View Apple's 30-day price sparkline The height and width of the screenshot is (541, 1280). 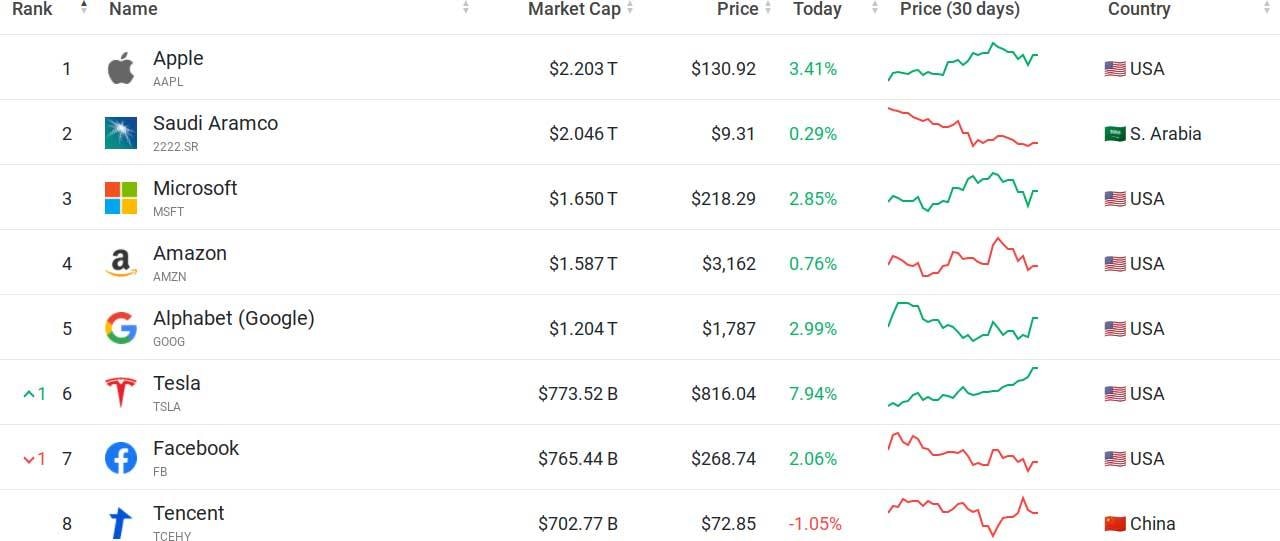pos(963,62)
